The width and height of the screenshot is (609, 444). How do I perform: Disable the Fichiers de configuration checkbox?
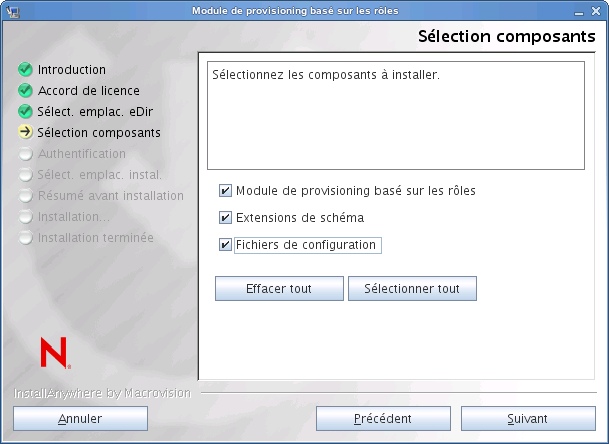click(225, 245)
